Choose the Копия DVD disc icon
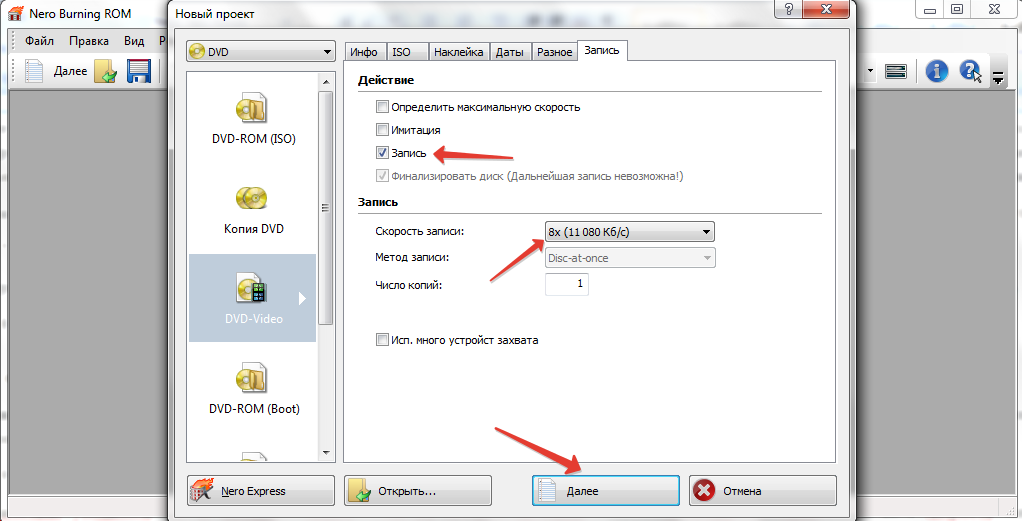Image resolution: width=1022 pixels, height=521 pixels. pyautogui.click(x=252, y=198)
